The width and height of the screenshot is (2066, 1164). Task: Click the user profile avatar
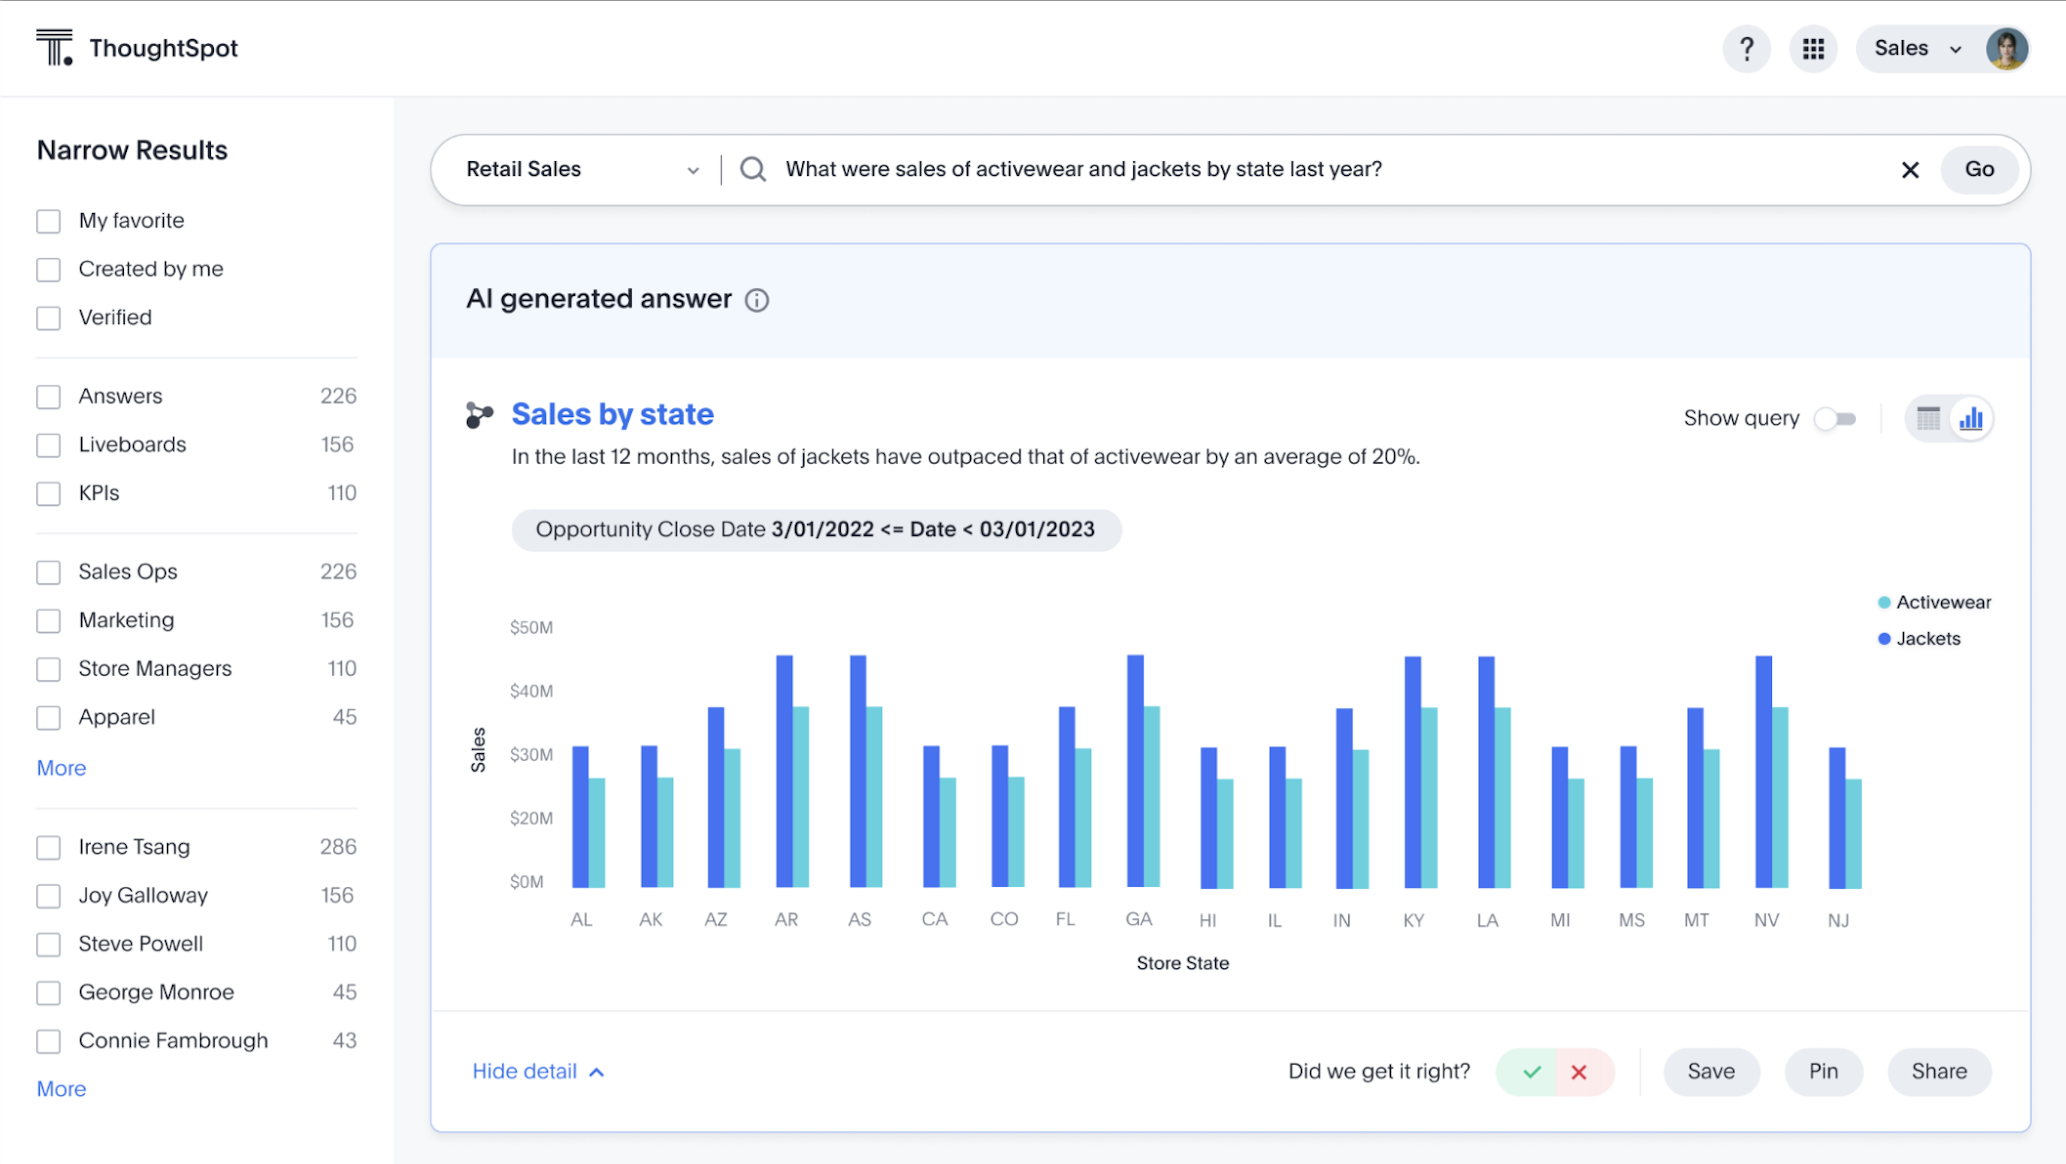2006,49
